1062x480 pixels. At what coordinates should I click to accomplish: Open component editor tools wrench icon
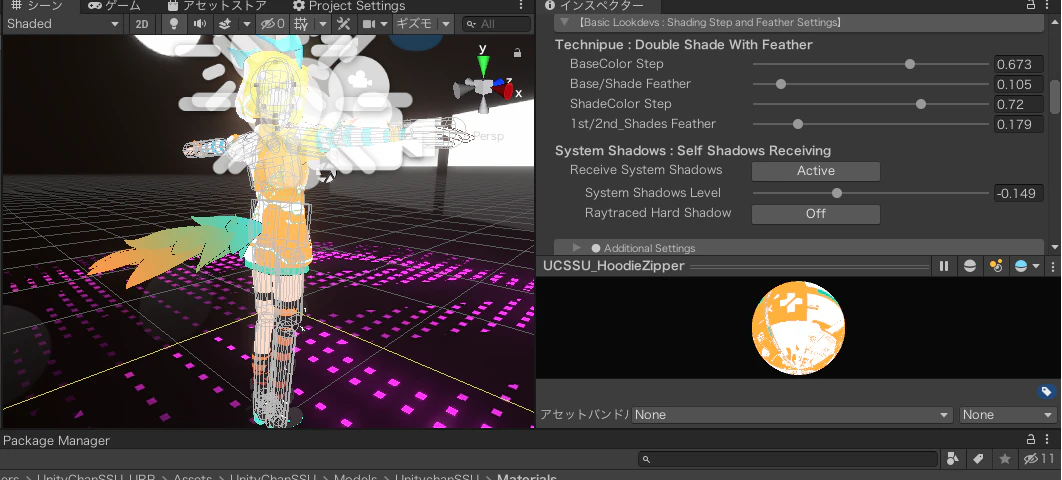[343, 24]
